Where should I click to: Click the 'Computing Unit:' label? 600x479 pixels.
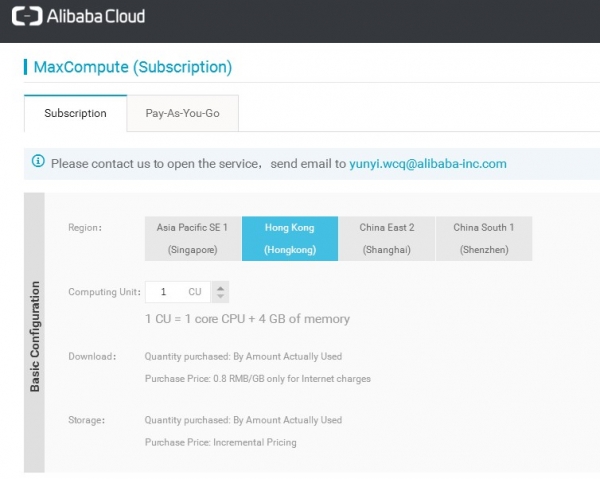(104, 292)
